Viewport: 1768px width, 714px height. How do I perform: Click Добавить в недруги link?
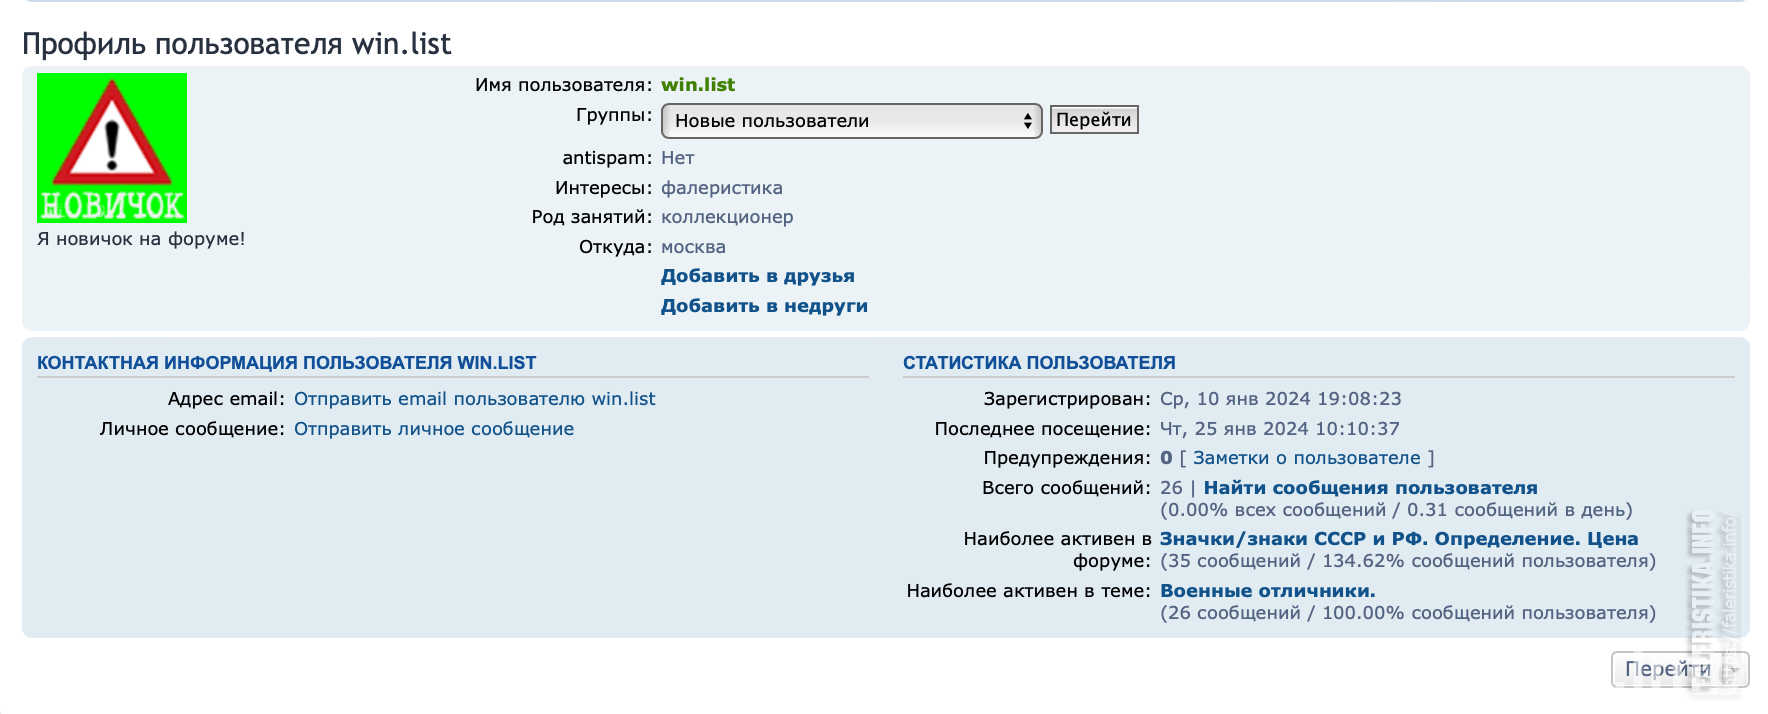click(x=764, y=306)
